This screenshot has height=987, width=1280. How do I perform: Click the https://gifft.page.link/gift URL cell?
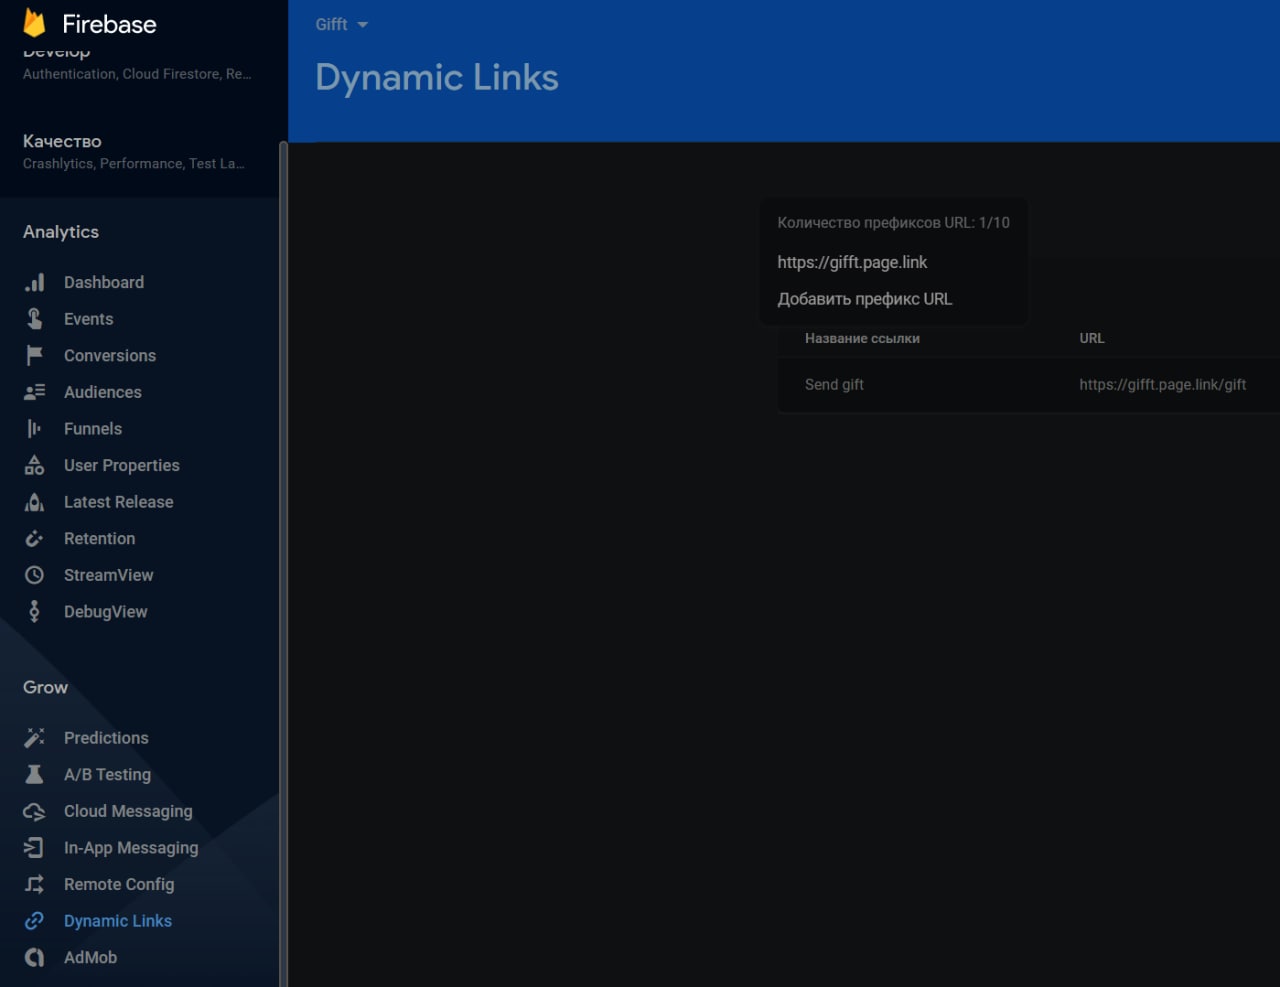point(1162,385)
